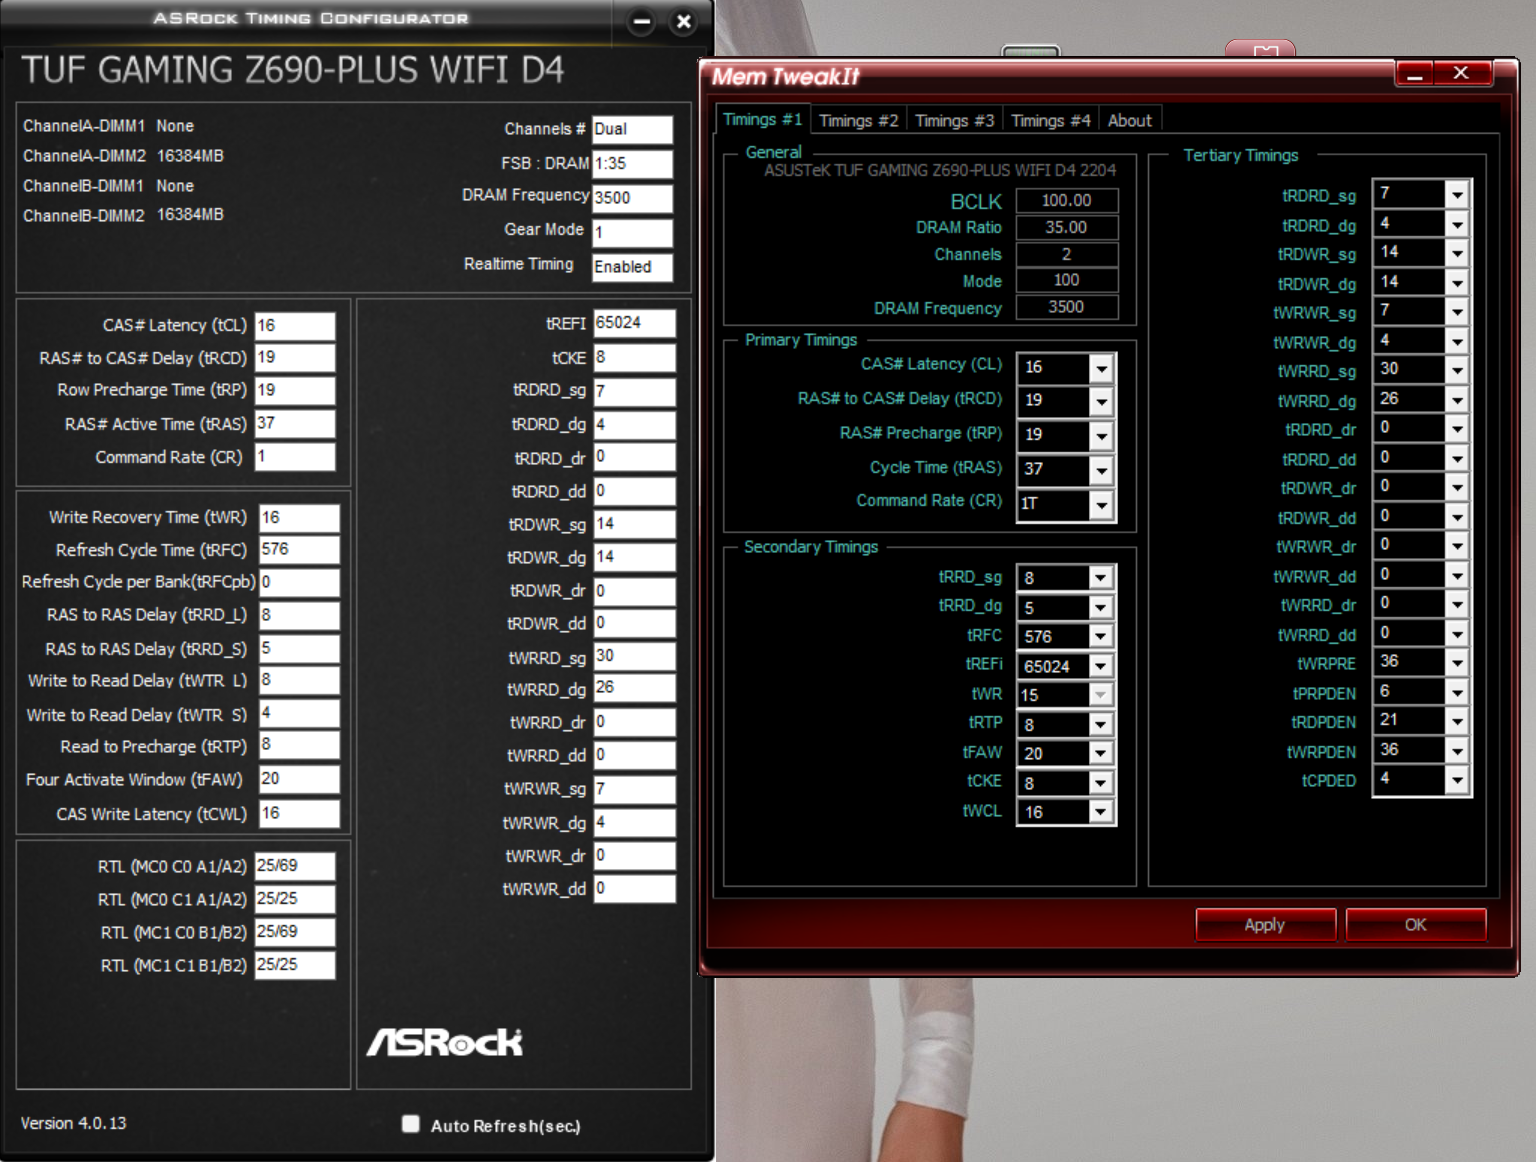The width and height of the screenshot is (1536, 1162).
Task: Go to the Timings #4 tab
Action: pos(1050,121)
